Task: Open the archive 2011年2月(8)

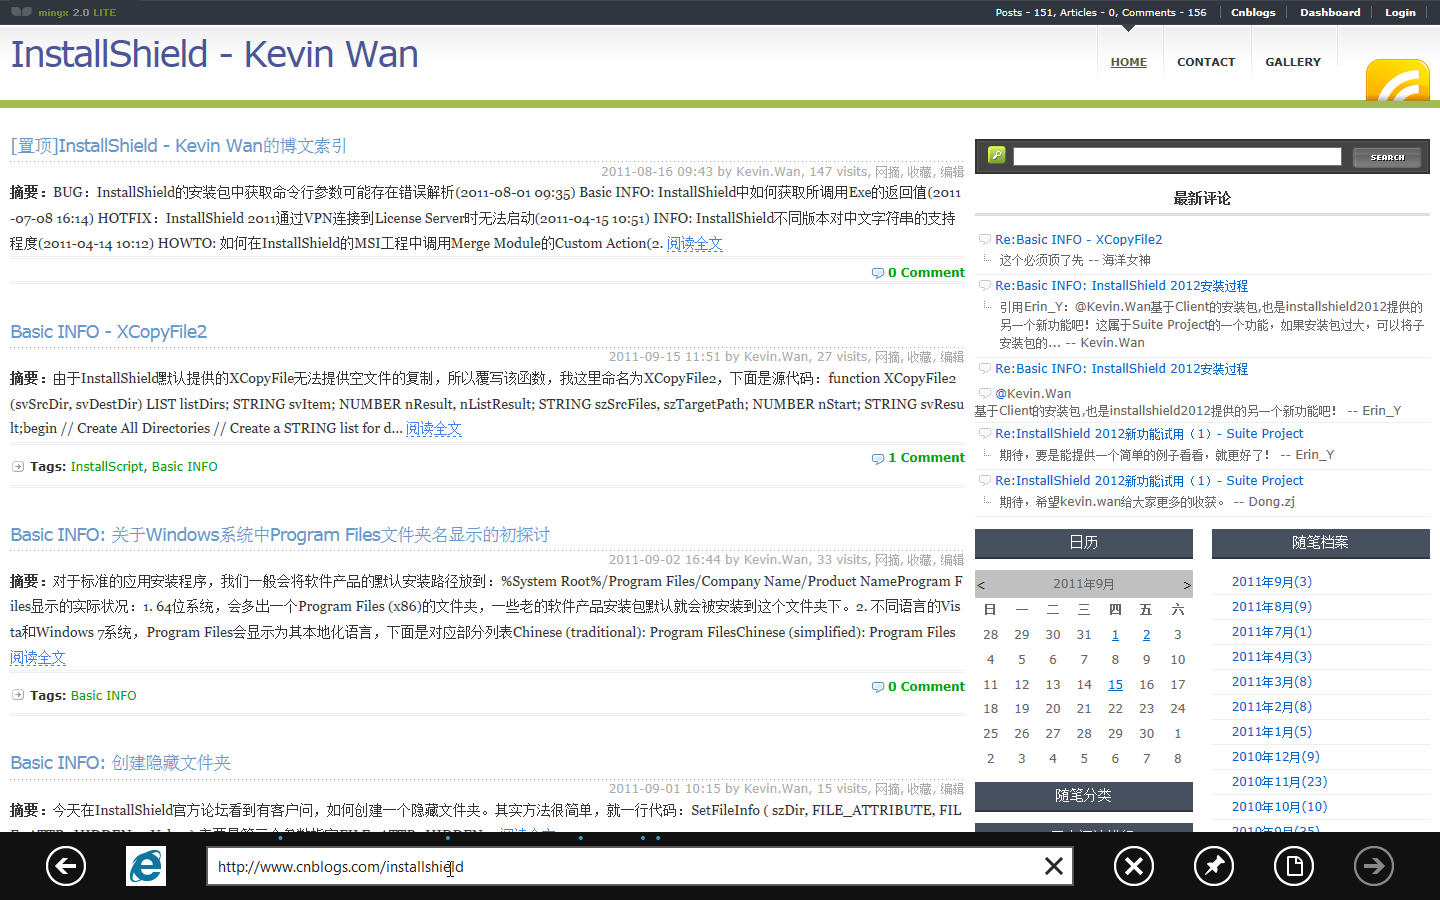Action: tap(1272, 707)
